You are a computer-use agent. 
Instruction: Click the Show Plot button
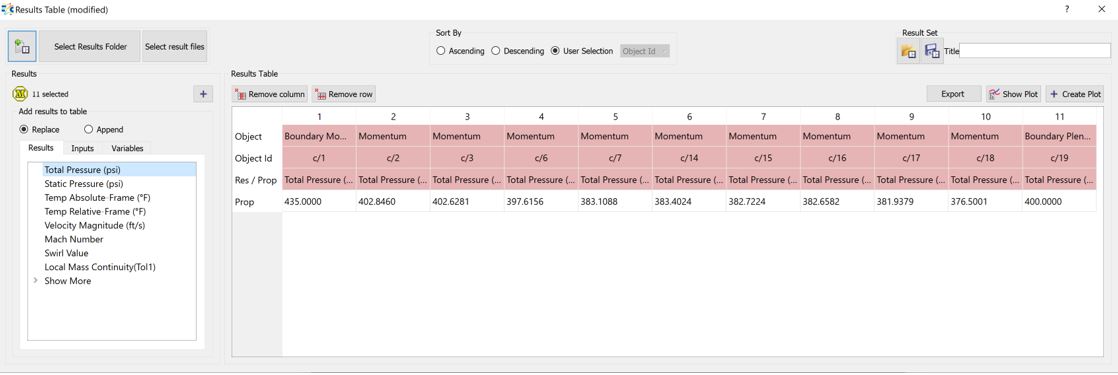tap(1013, 94)
